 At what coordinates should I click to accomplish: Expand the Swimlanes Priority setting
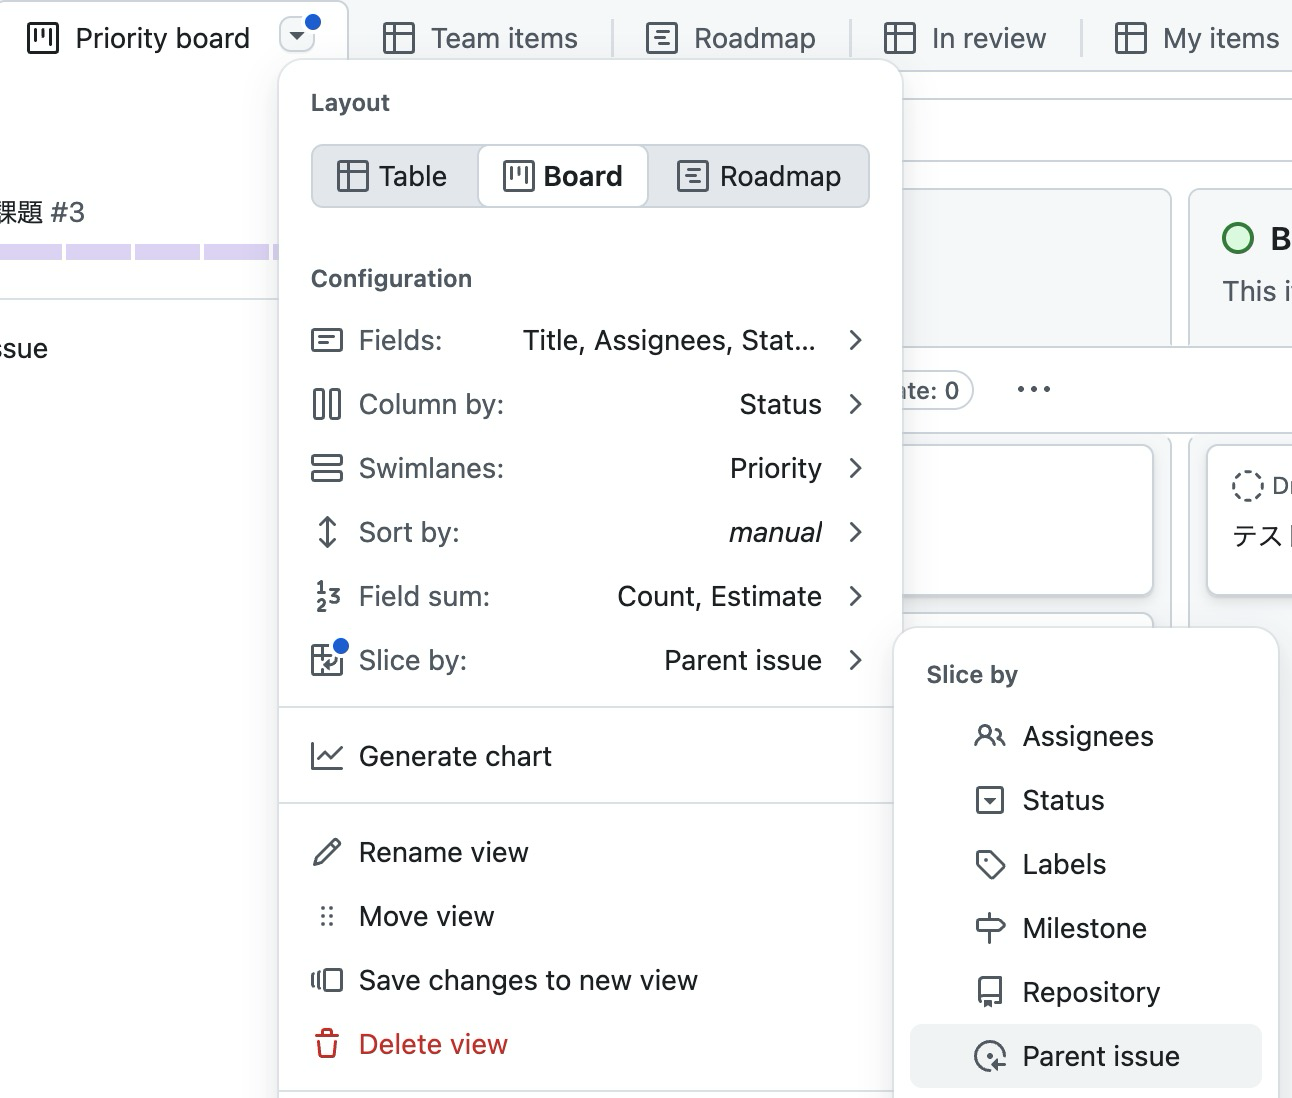point(590,468)
